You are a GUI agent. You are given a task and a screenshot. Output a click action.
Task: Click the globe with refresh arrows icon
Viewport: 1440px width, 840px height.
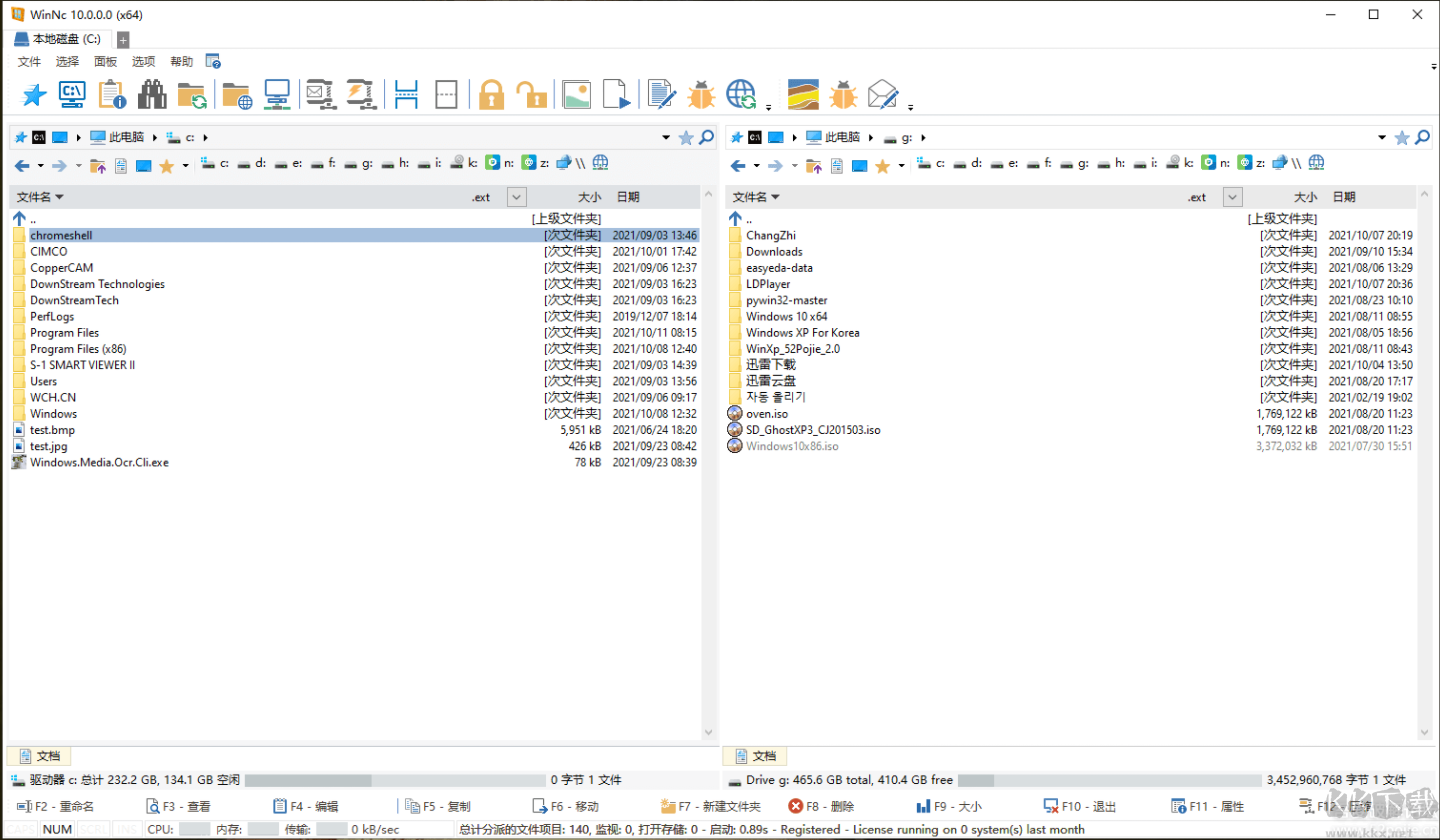tap(741, 95)
